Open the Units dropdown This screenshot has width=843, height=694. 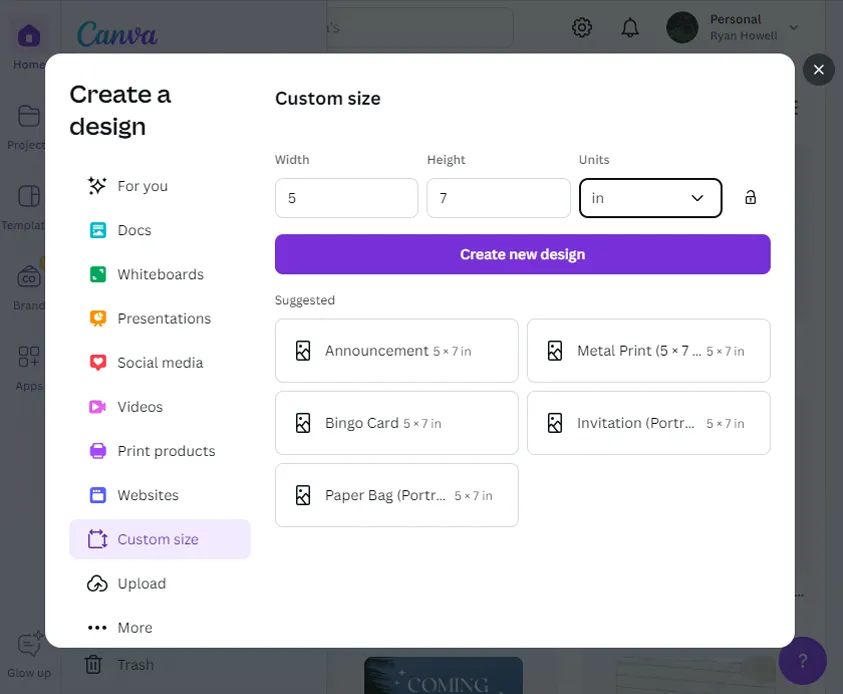coord(650,198)
